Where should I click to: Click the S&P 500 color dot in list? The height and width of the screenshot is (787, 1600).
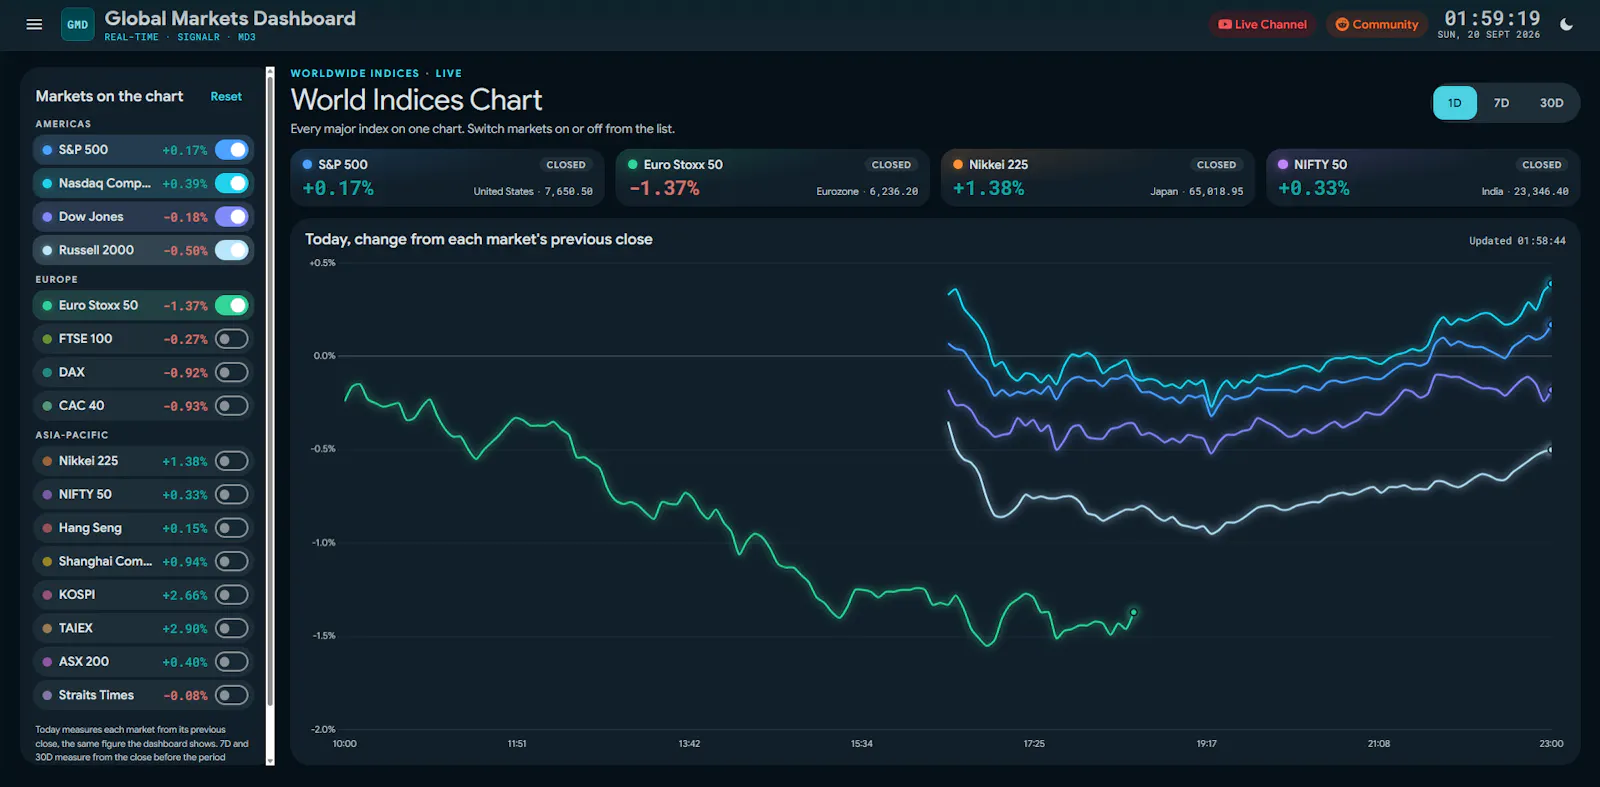[47, 150]
